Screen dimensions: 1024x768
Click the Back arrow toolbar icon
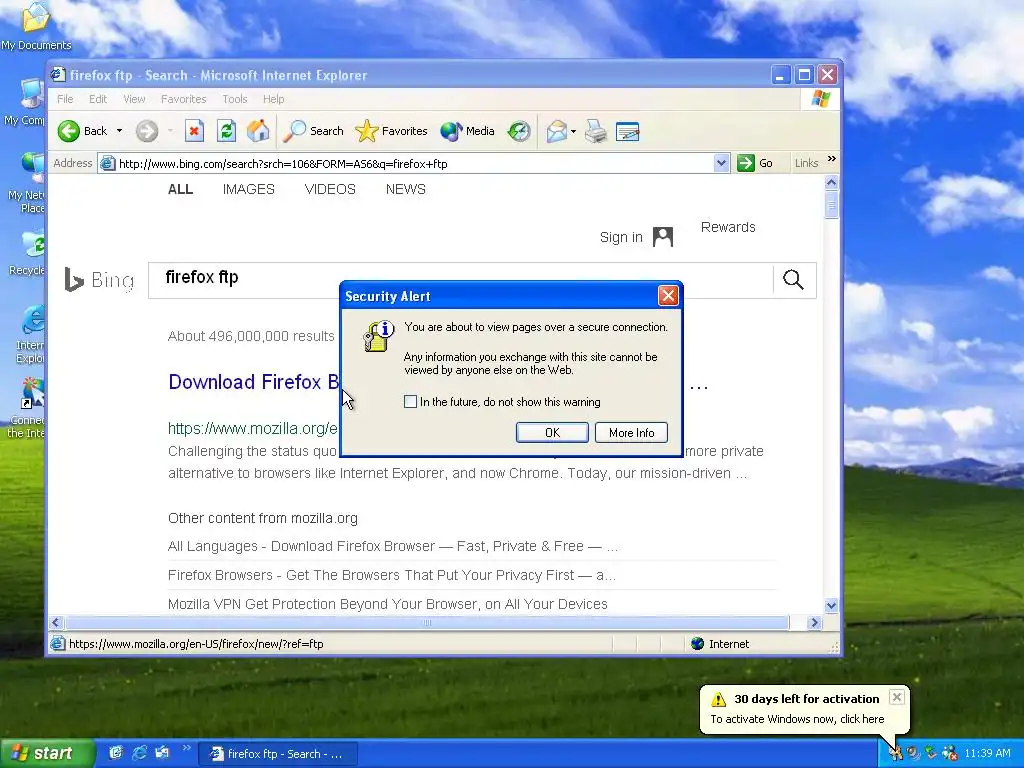[x=69, y=131]
